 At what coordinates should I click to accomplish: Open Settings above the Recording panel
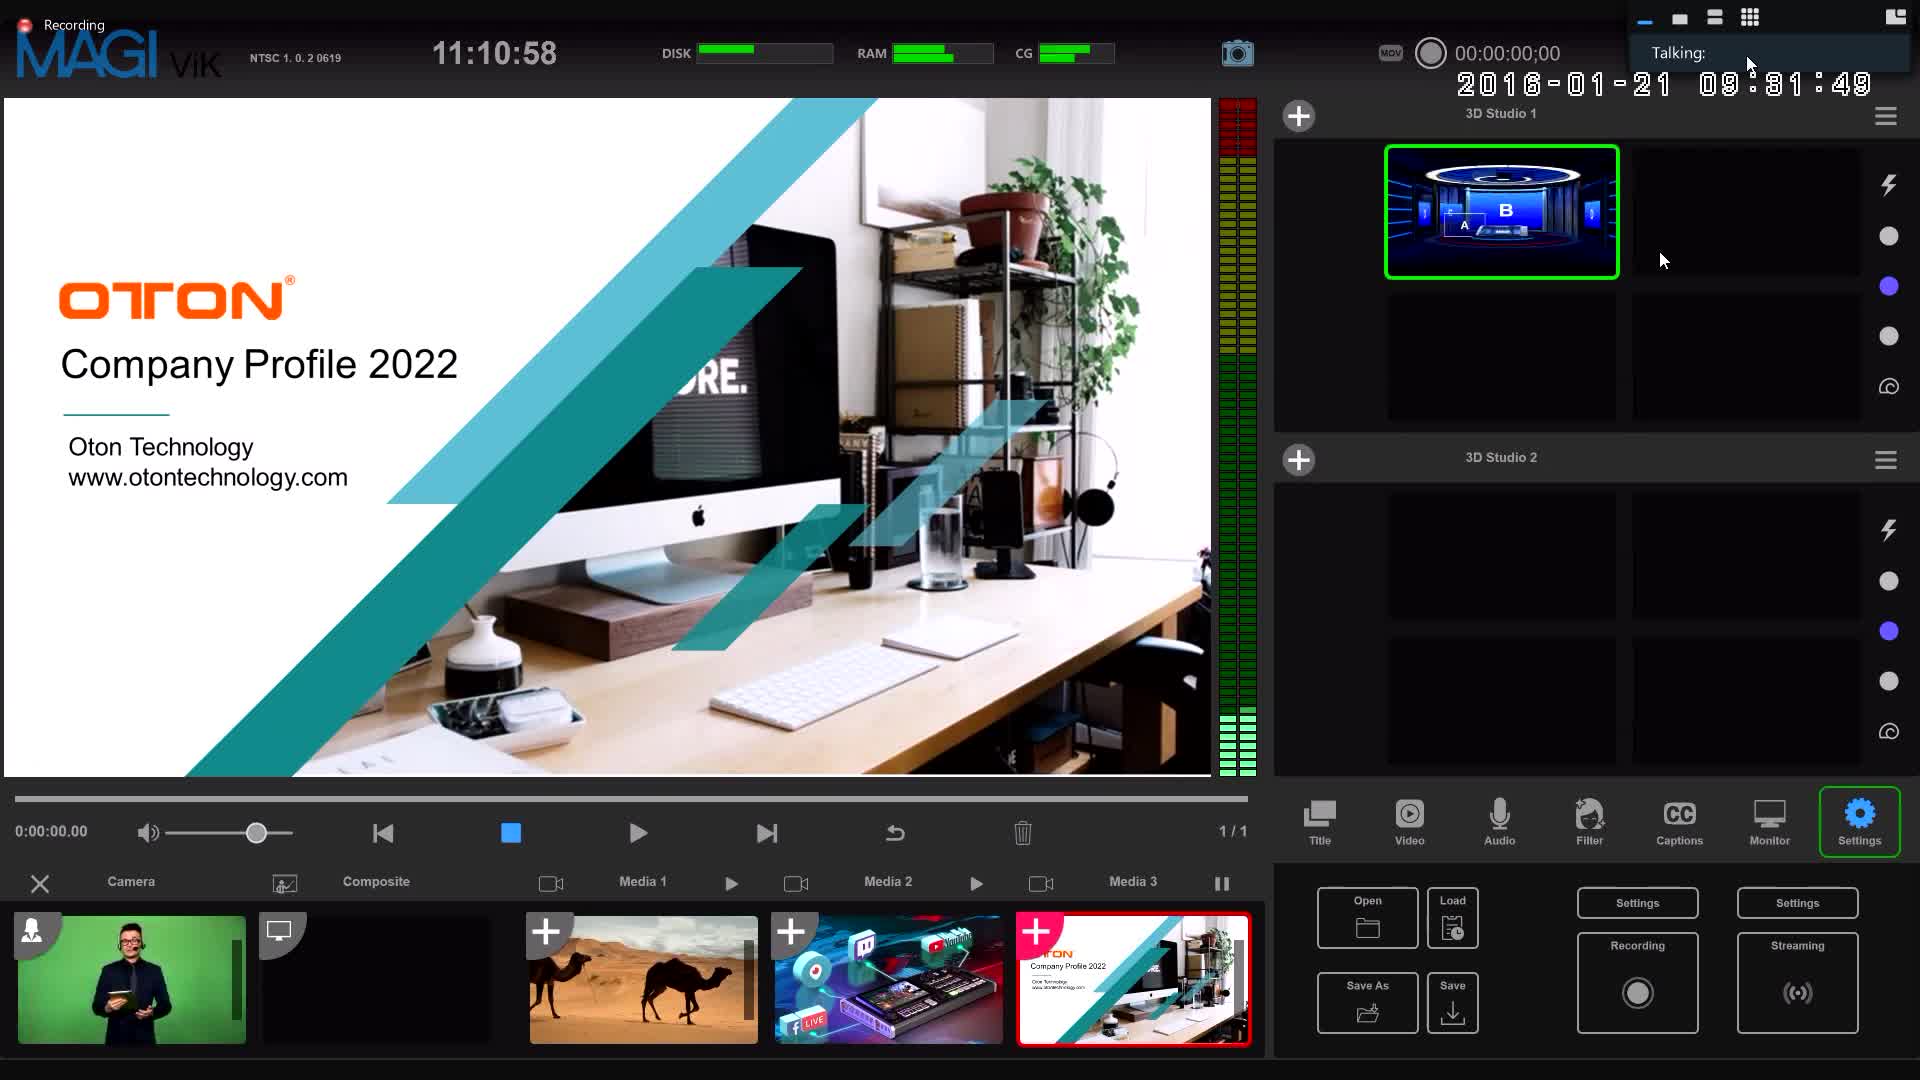tap(1637, 903)
